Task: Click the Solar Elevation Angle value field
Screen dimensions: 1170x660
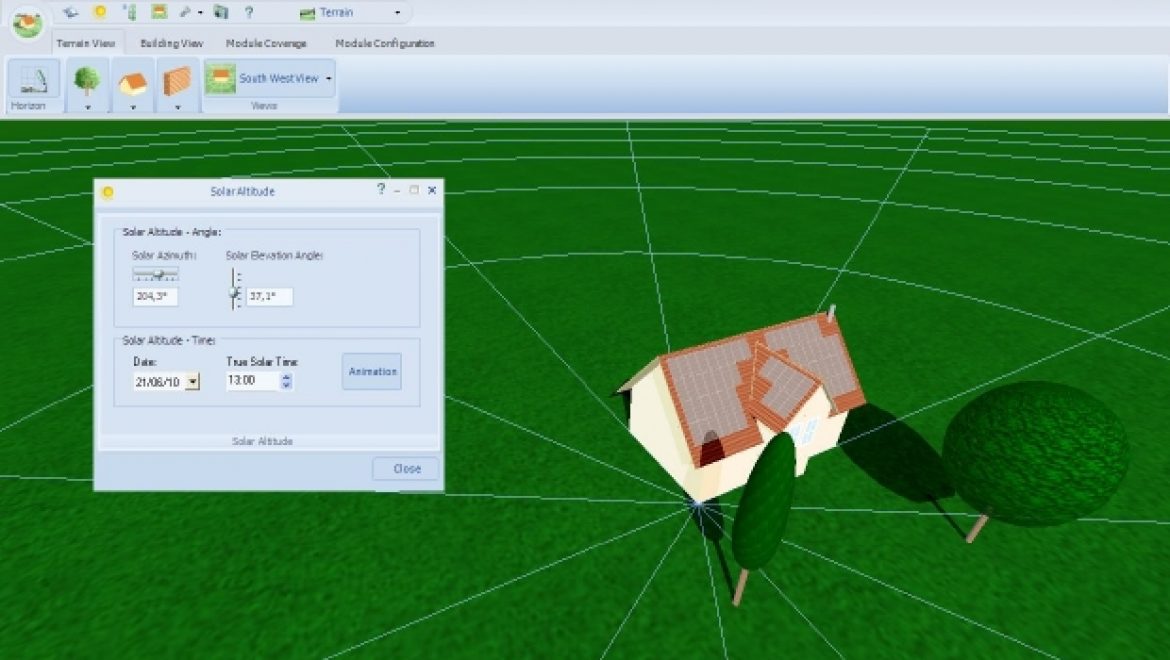Action: pos(269,297)
